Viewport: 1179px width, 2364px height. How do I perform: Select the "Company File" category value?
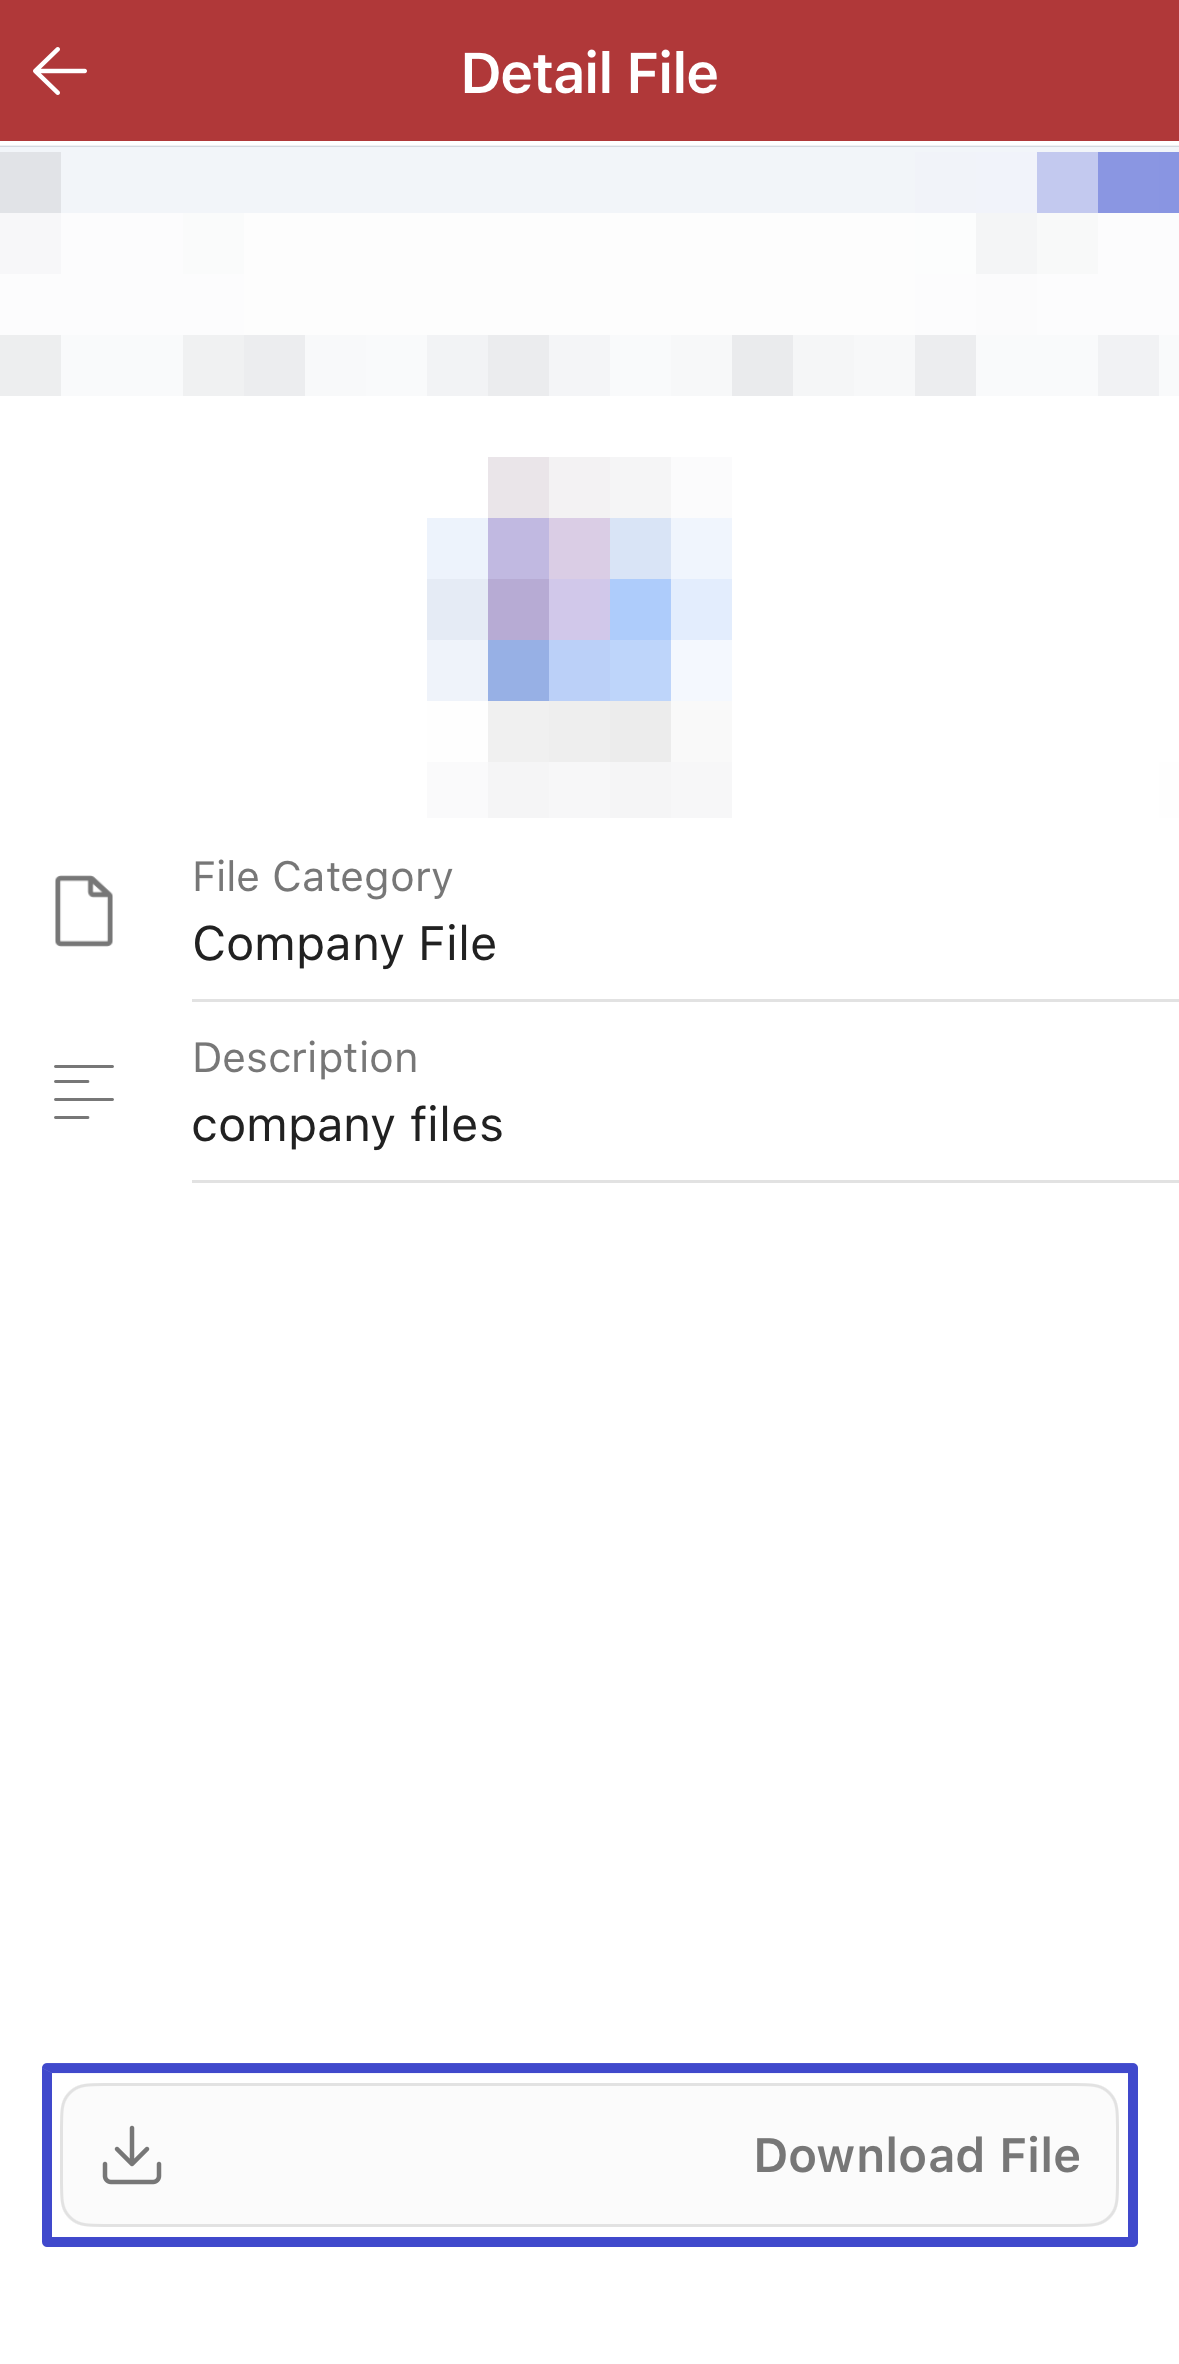(x=345, y=944)
